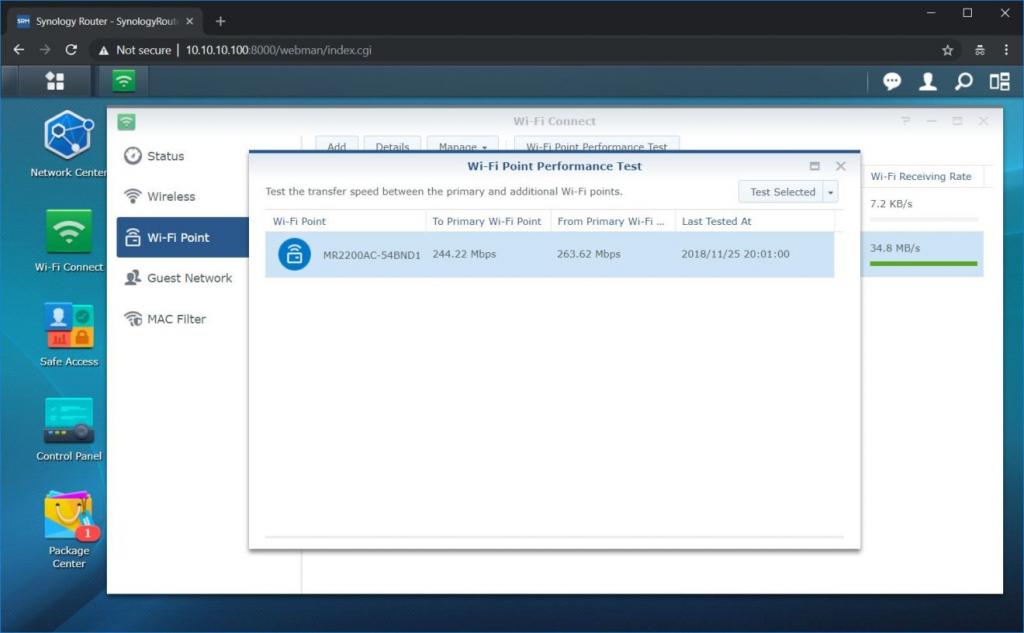1024x633 pixels.
Task: Select the MR2200AC-54BND1 device name
Action: (x=372, y=255)
